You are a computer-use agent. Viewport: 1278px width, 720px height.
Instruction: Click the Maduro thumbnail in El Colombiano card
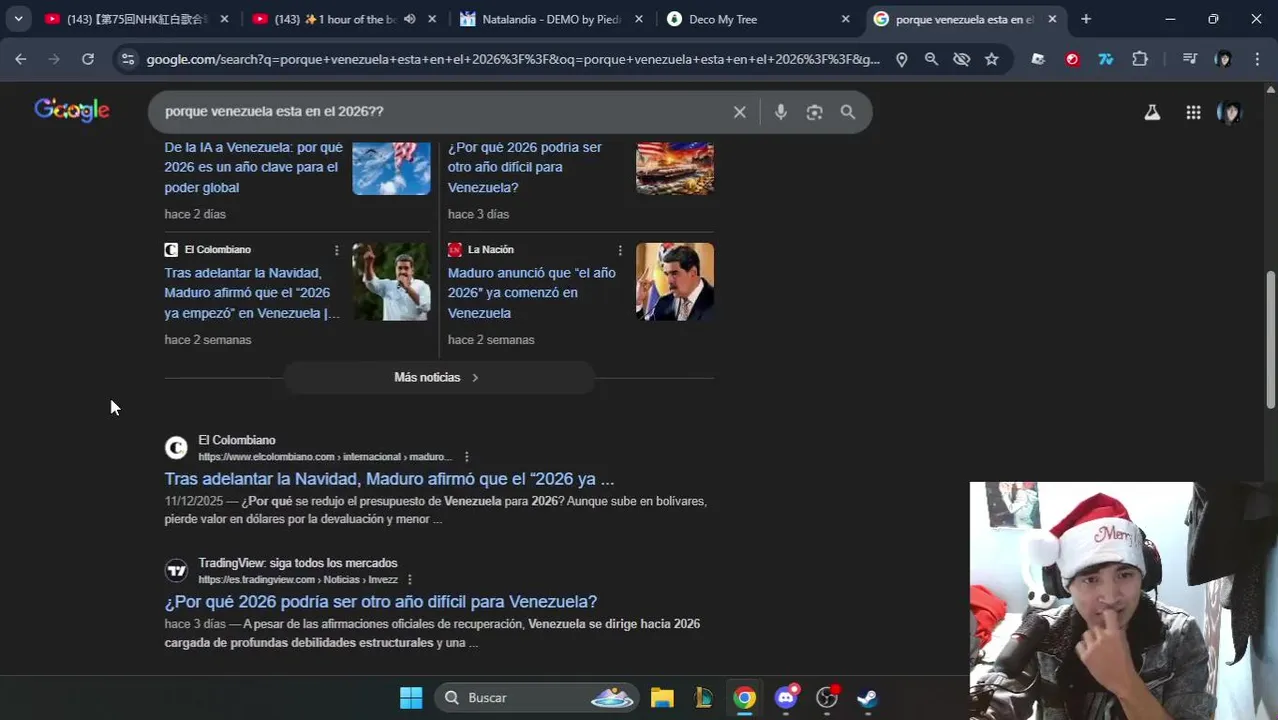pos(391,282)
